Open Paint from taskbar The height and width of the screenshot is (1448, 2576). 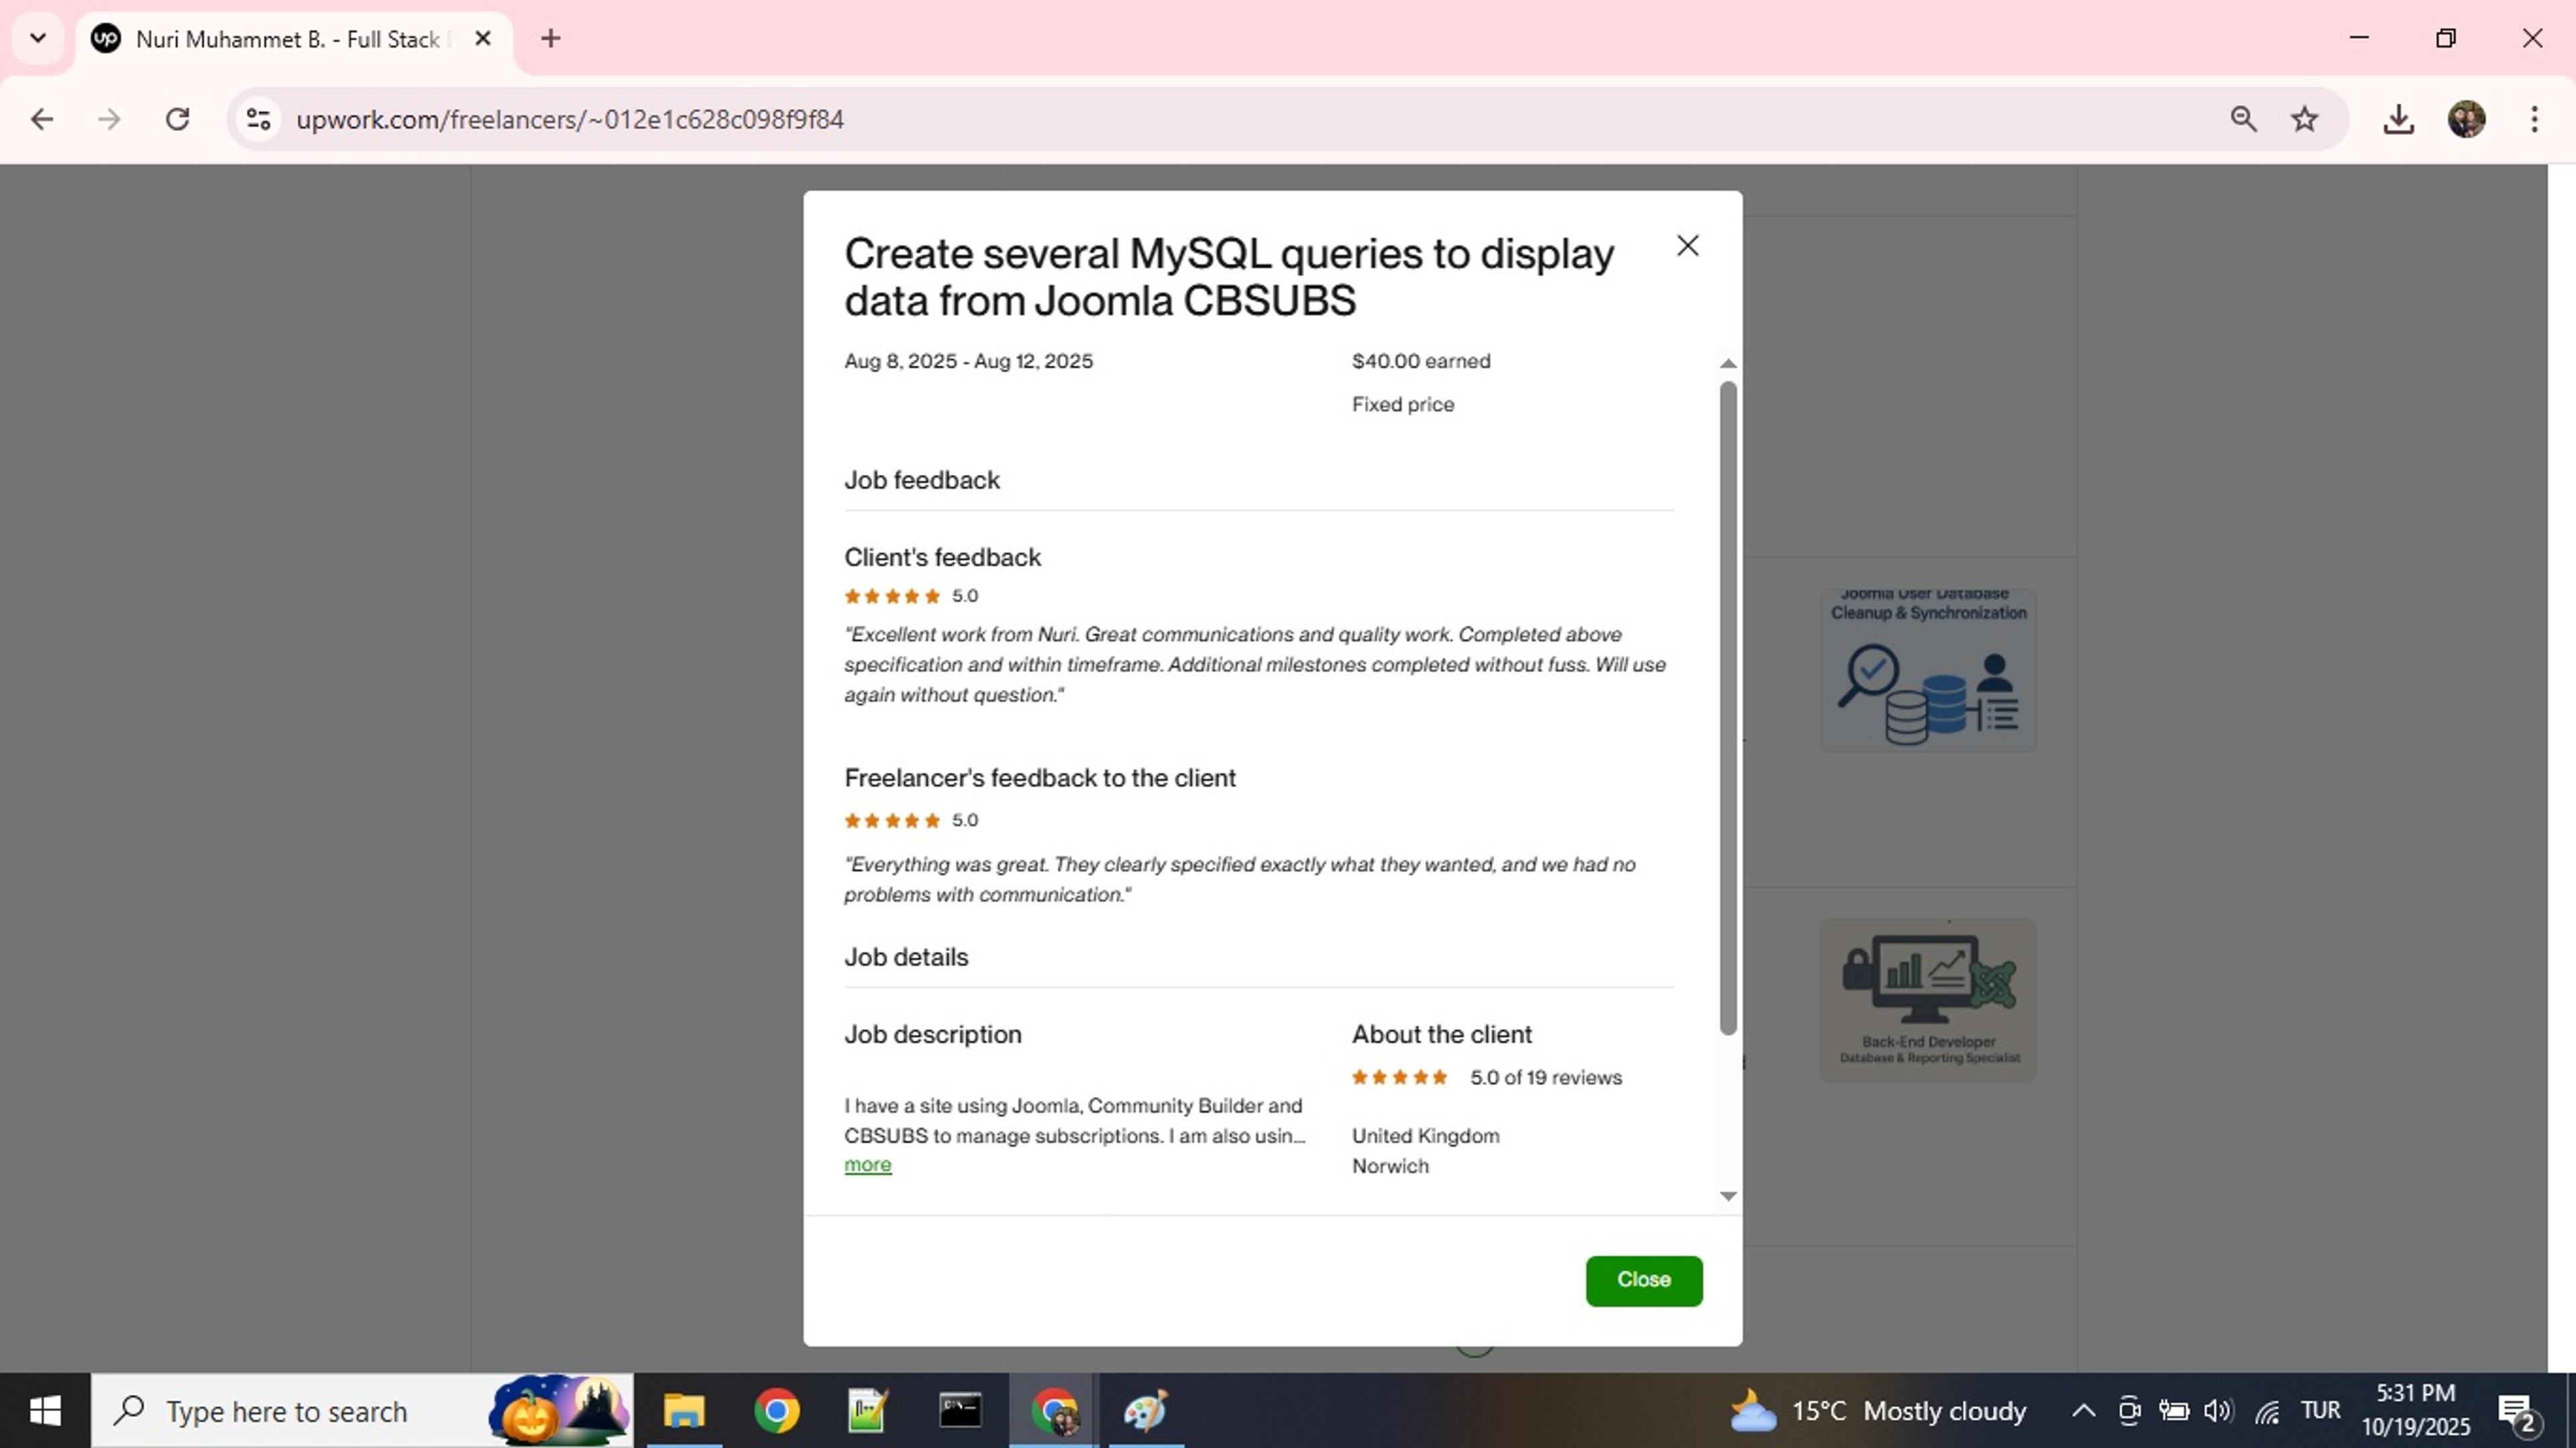[1145, 1411]
